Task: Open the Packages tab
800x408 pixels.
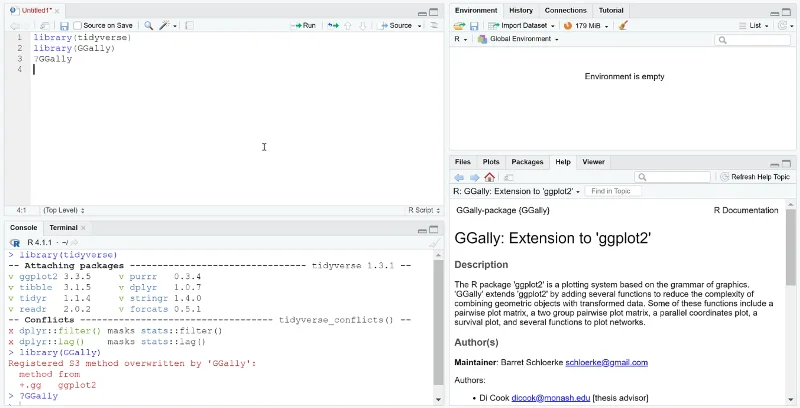Action: (x=527, y=162)
